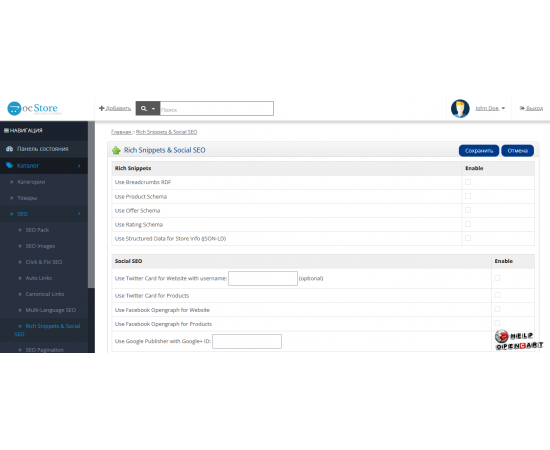
Task: Enable Use Rating Schema checkbox
Action: click(x=468, y=224)
